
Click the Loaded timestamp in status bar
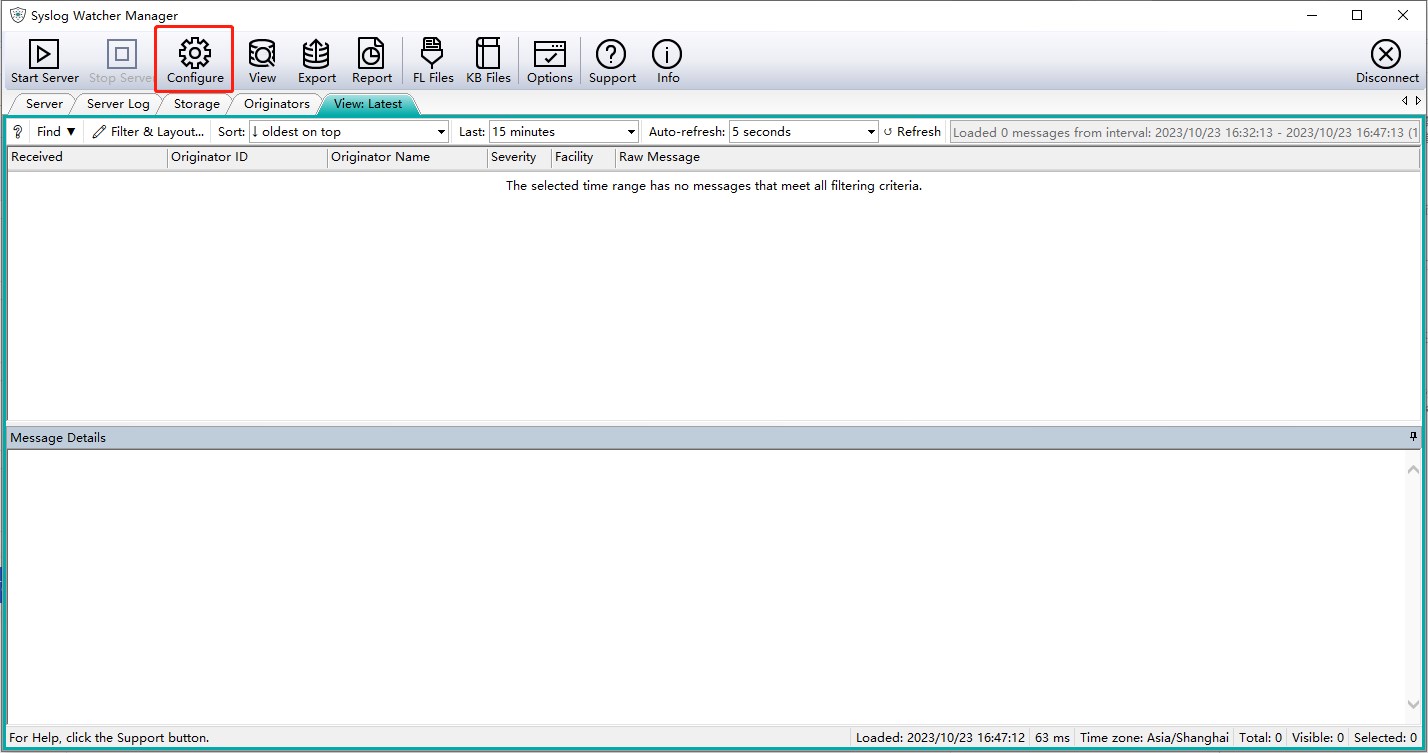940,738
